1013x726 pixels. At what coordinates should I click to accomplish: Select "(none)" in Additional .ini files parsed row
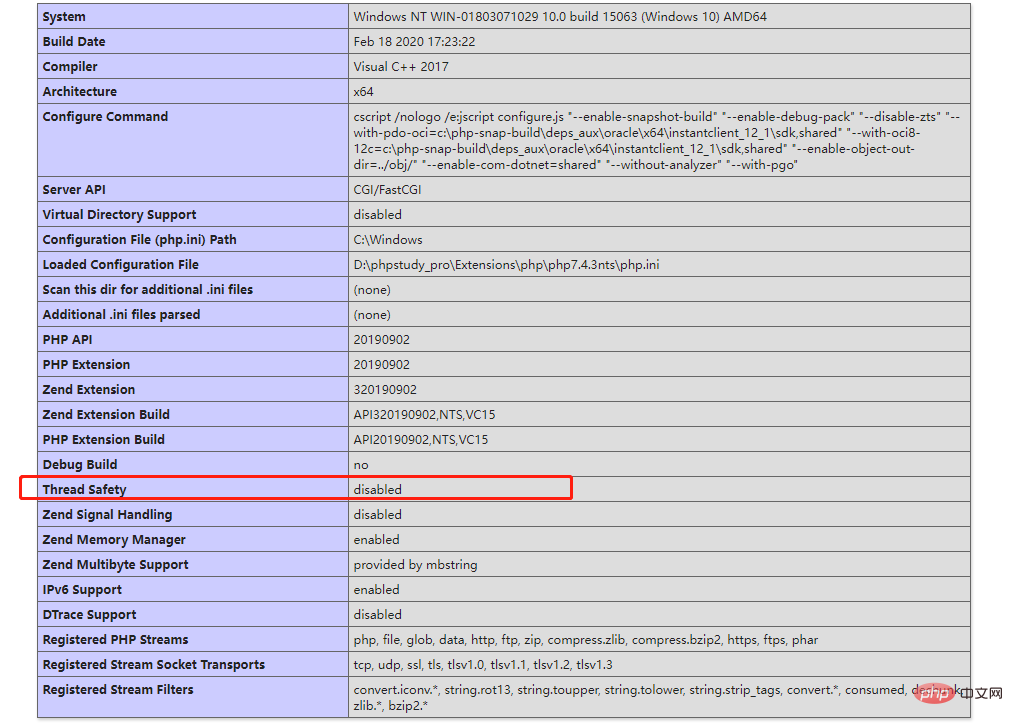[372, 315]
